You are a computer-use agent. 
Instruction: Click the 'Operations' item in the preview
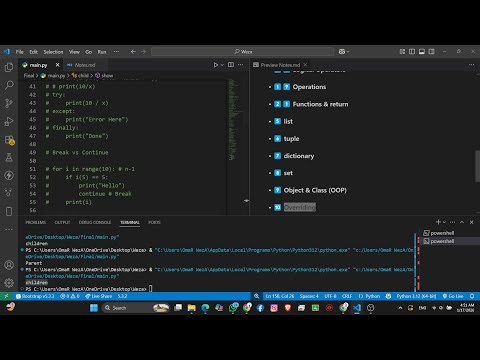click(x=309, y=87)
